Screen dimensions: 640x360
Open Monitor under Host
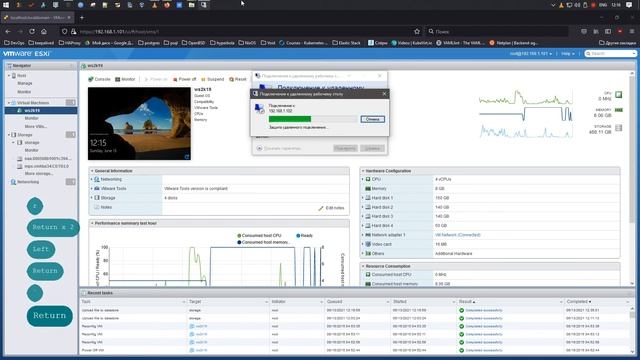click(24, 92)
